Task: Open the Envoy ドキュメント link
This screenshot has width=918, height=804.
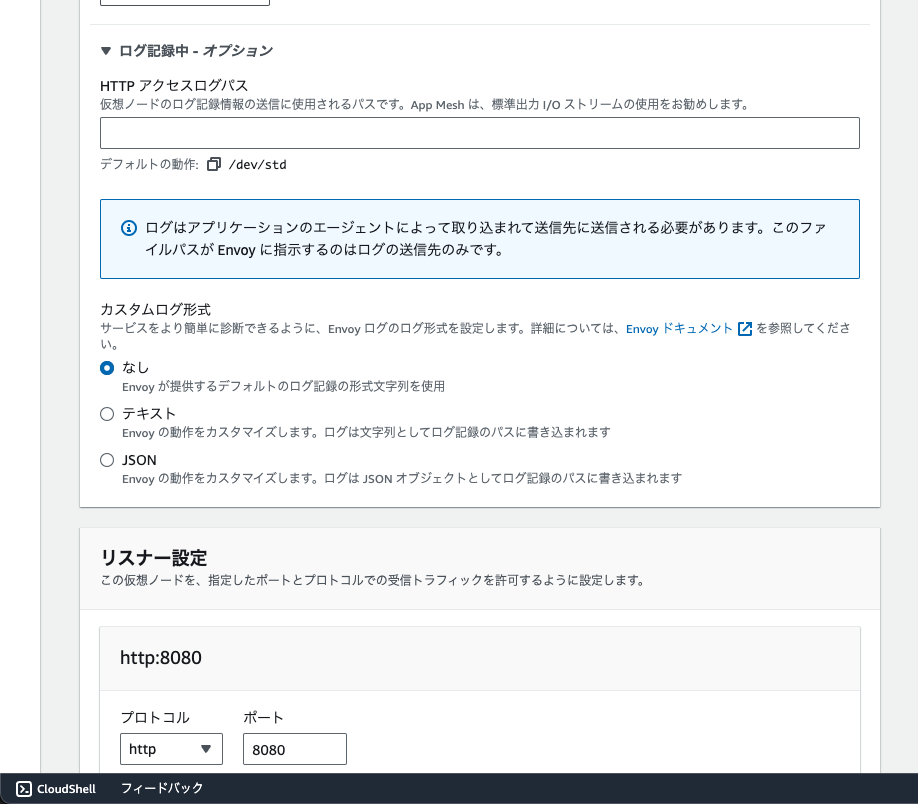Action: tap(679, 329)
